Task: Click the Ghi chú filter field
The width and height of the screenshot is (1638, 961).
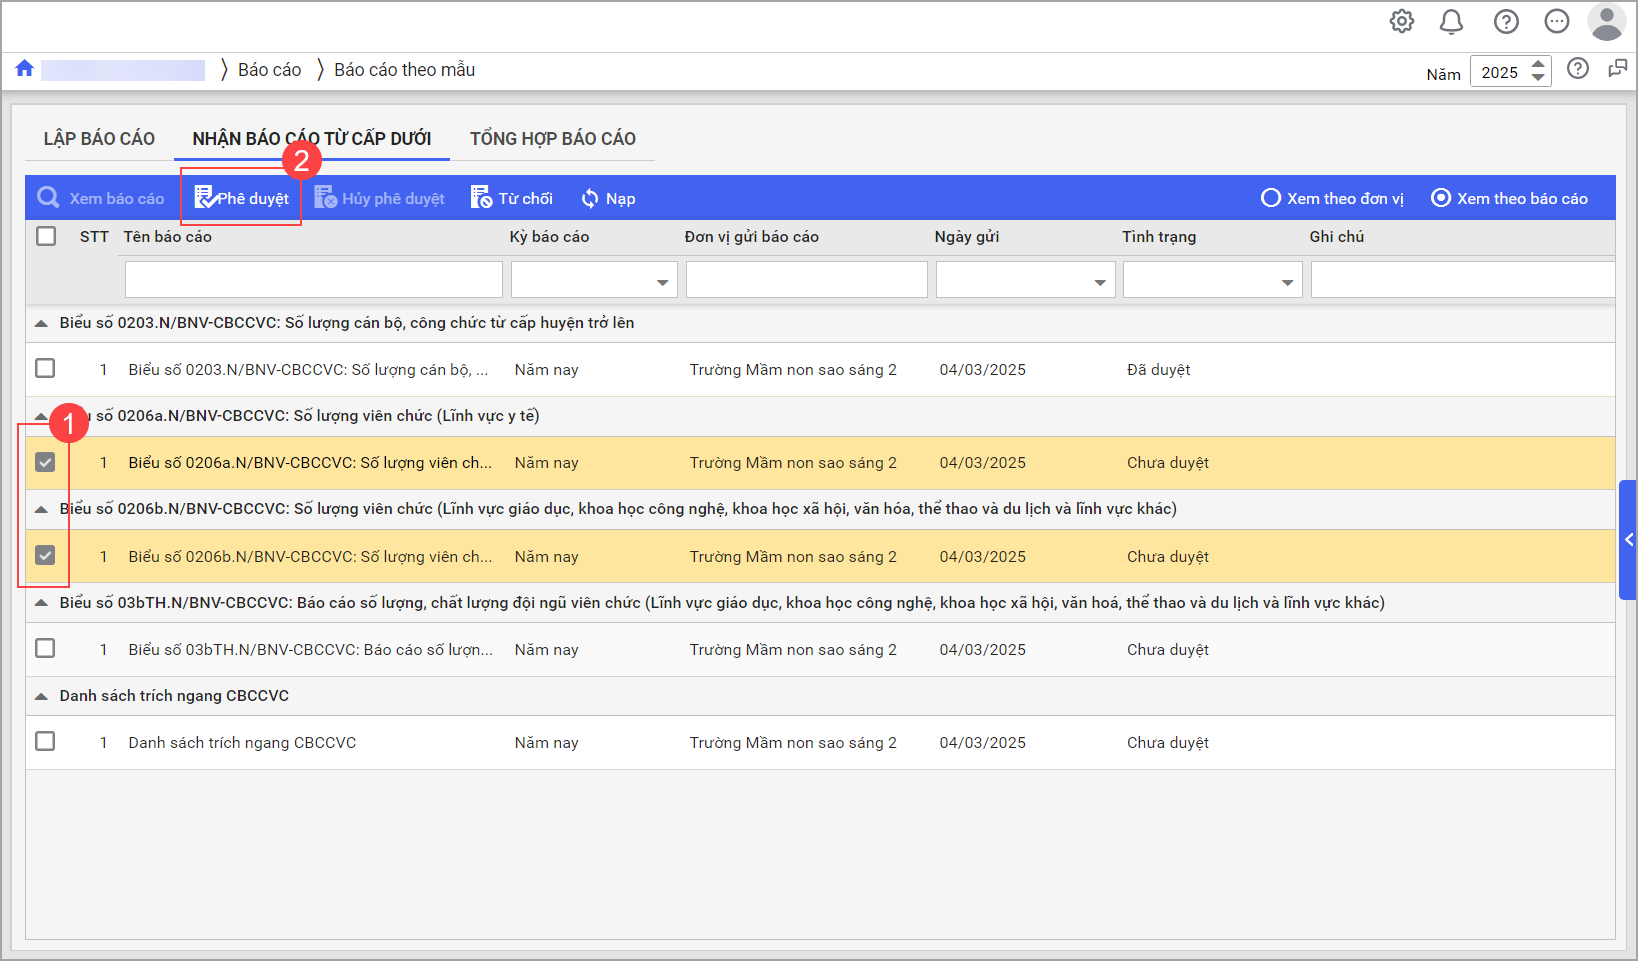Action: pos(1463,280)
